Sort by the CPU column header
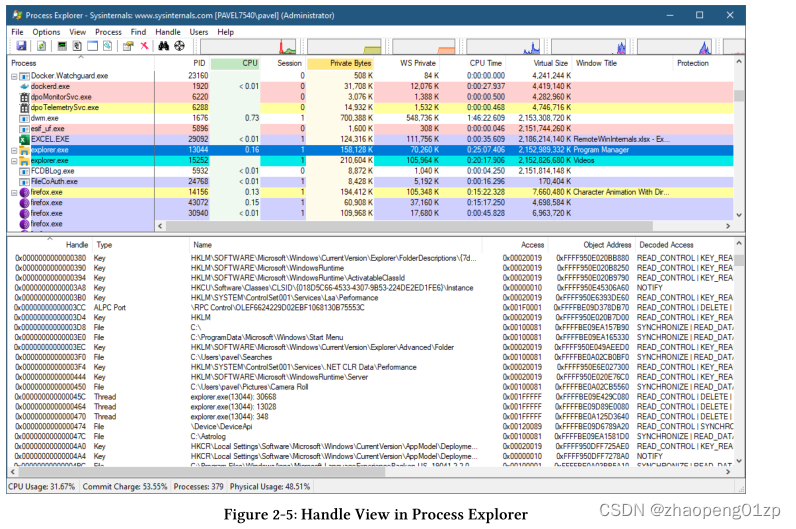 [x=235, y=63]
